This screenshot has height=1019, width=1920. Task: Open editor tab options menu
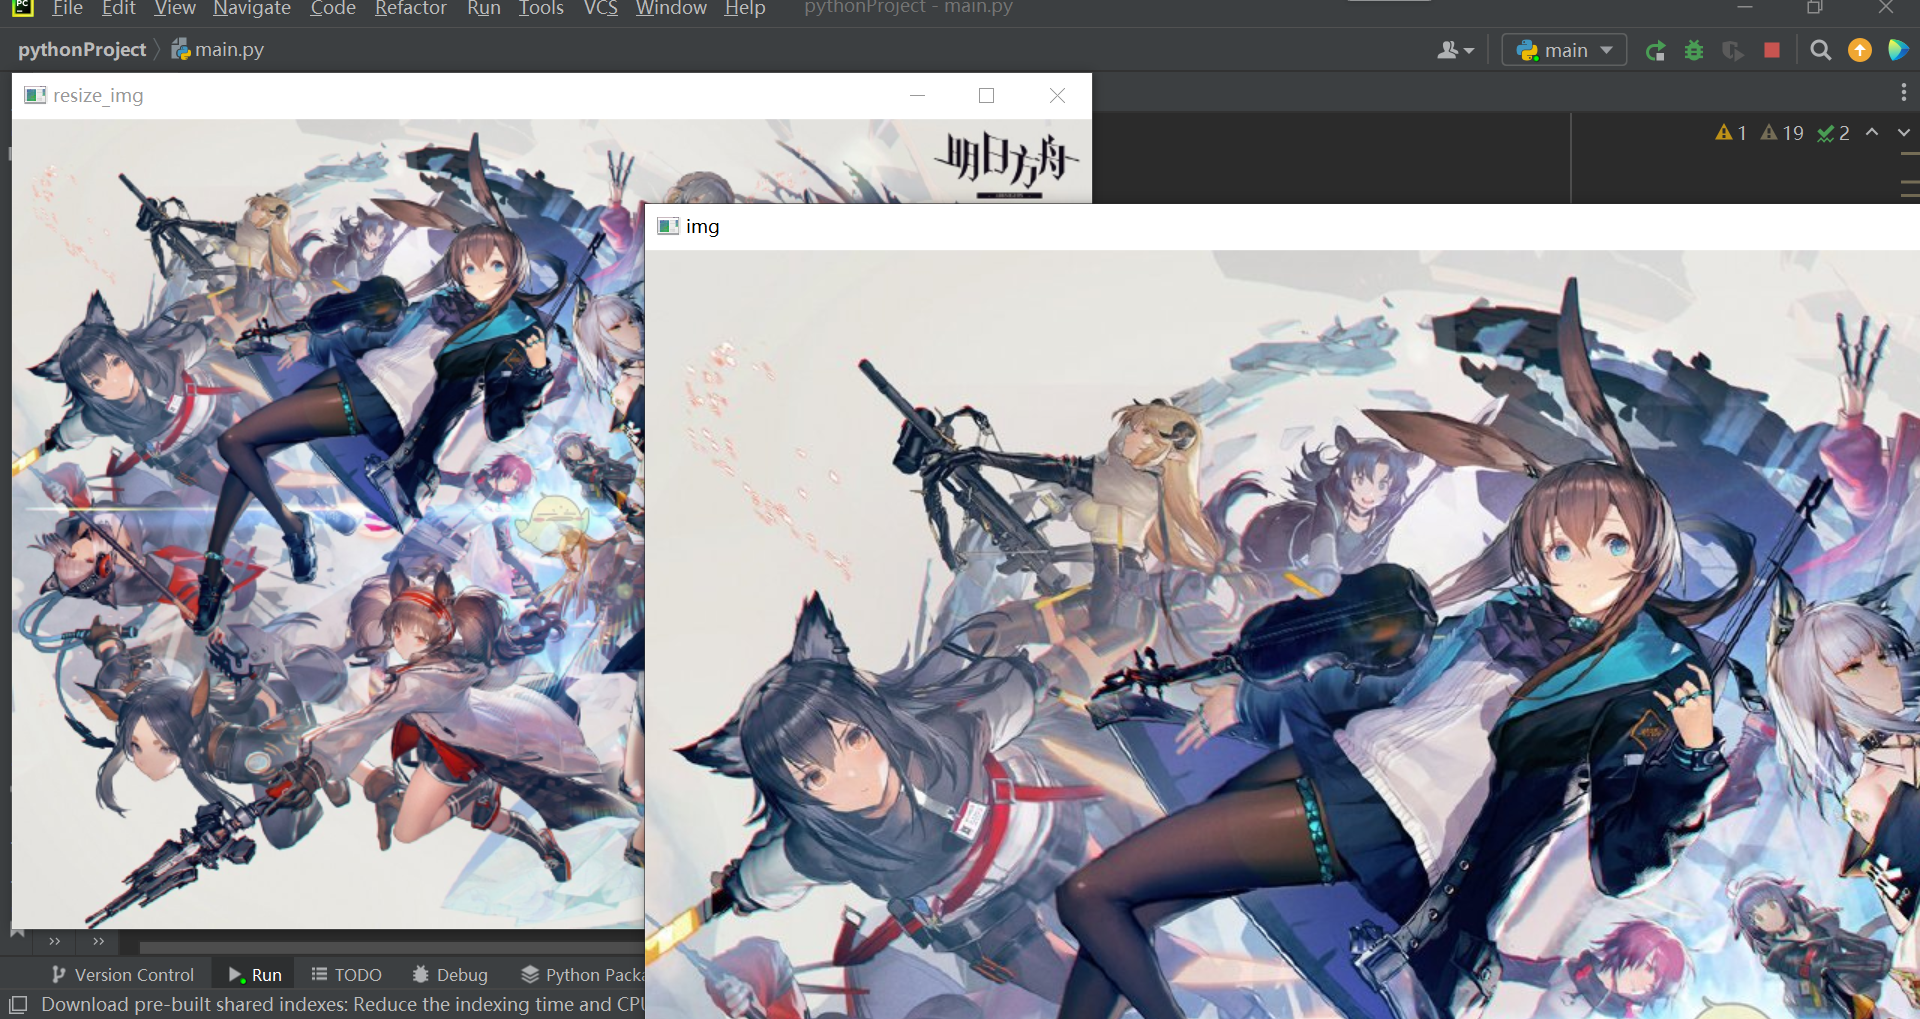pyautogui.click(x=1904, y=92)
